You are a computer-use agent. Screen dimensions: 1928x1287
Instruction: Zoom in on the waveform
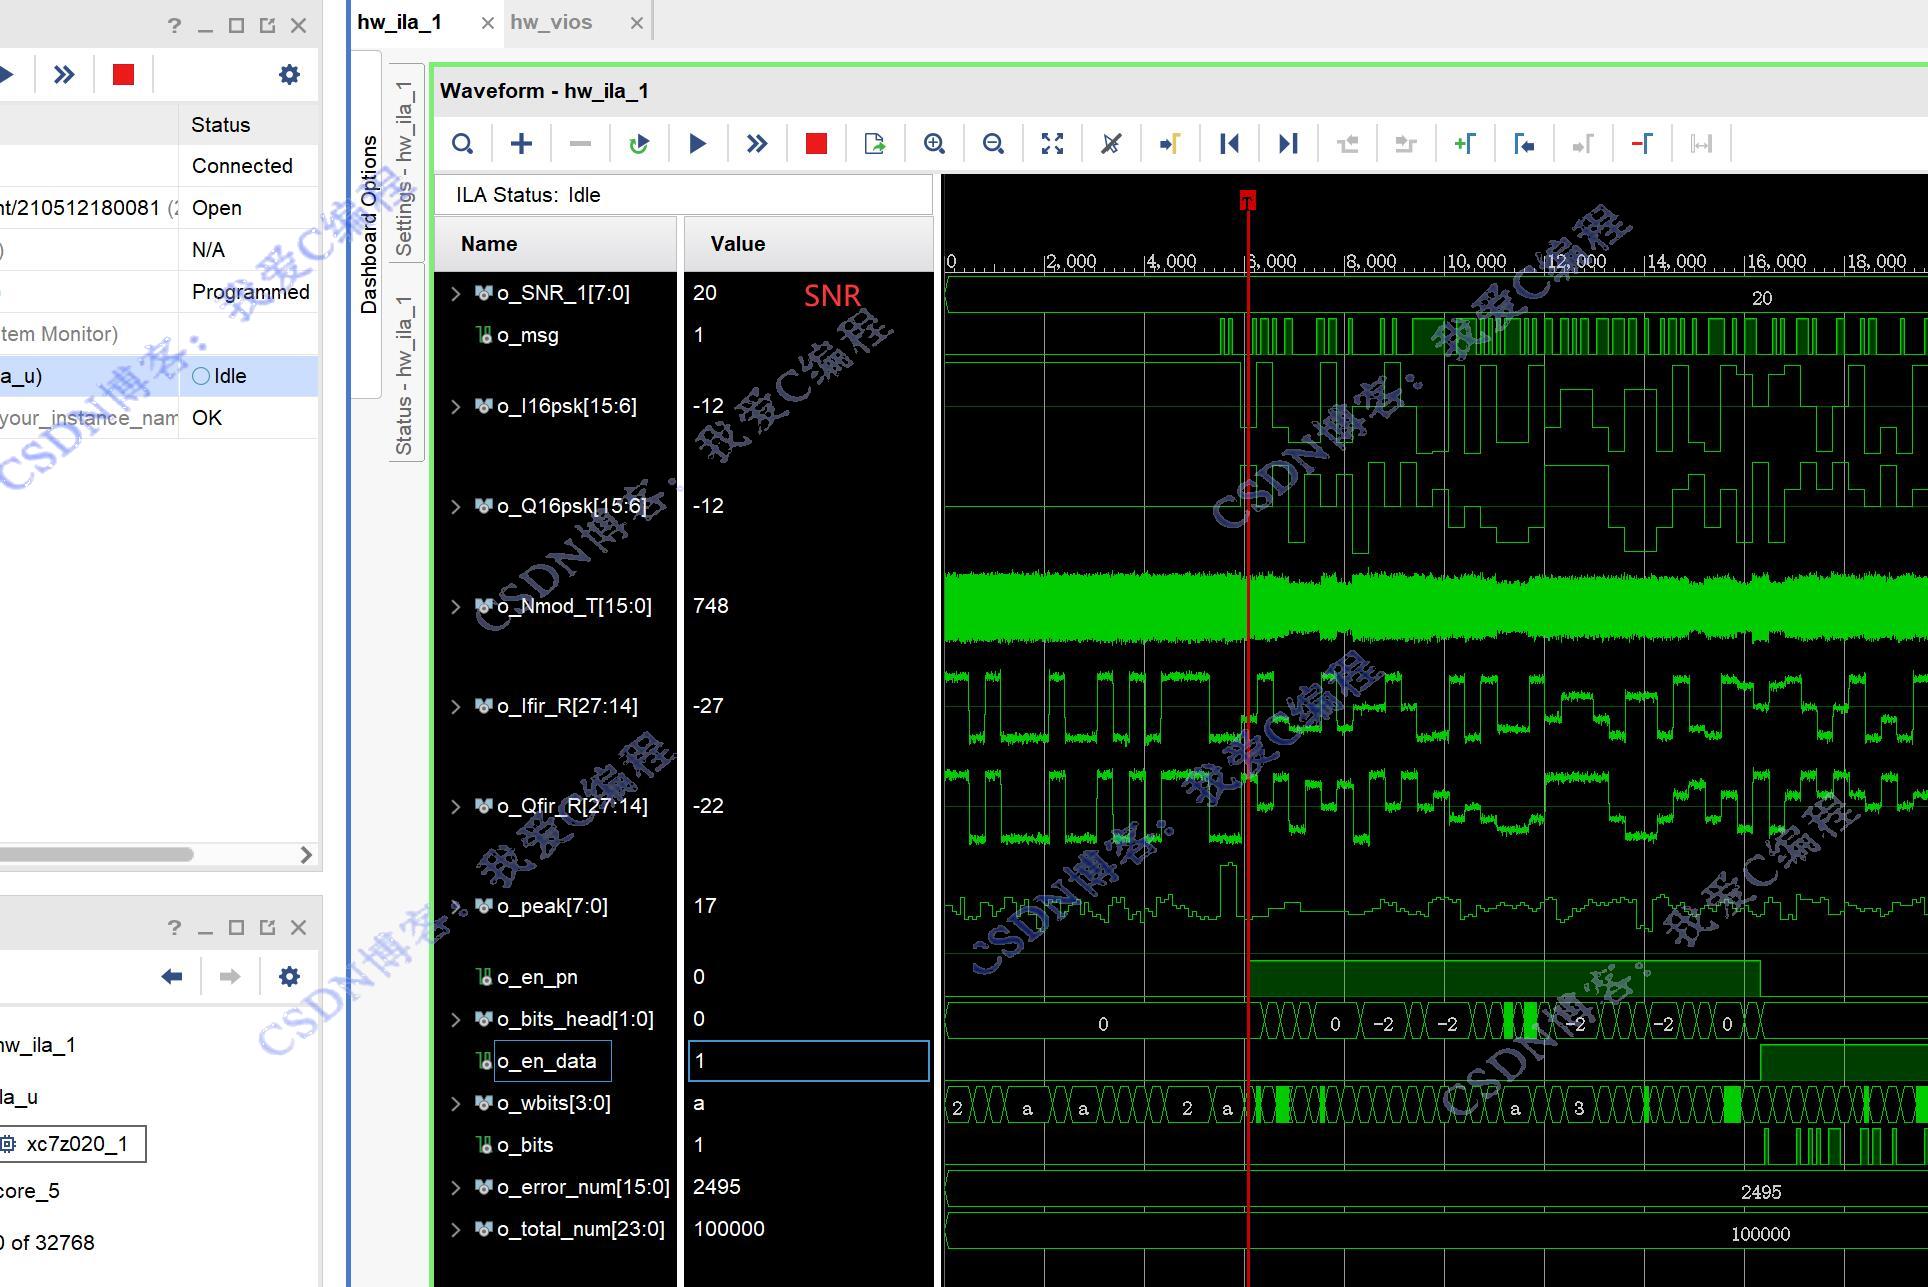(x=934, y=144)
